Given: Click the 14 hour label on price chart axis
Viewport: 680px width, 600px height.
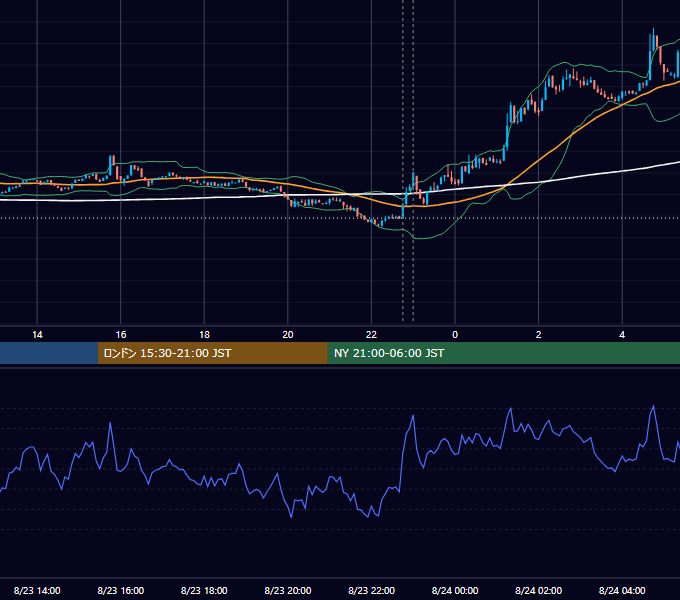Looking at the screenshot, I should pos(37,335).
